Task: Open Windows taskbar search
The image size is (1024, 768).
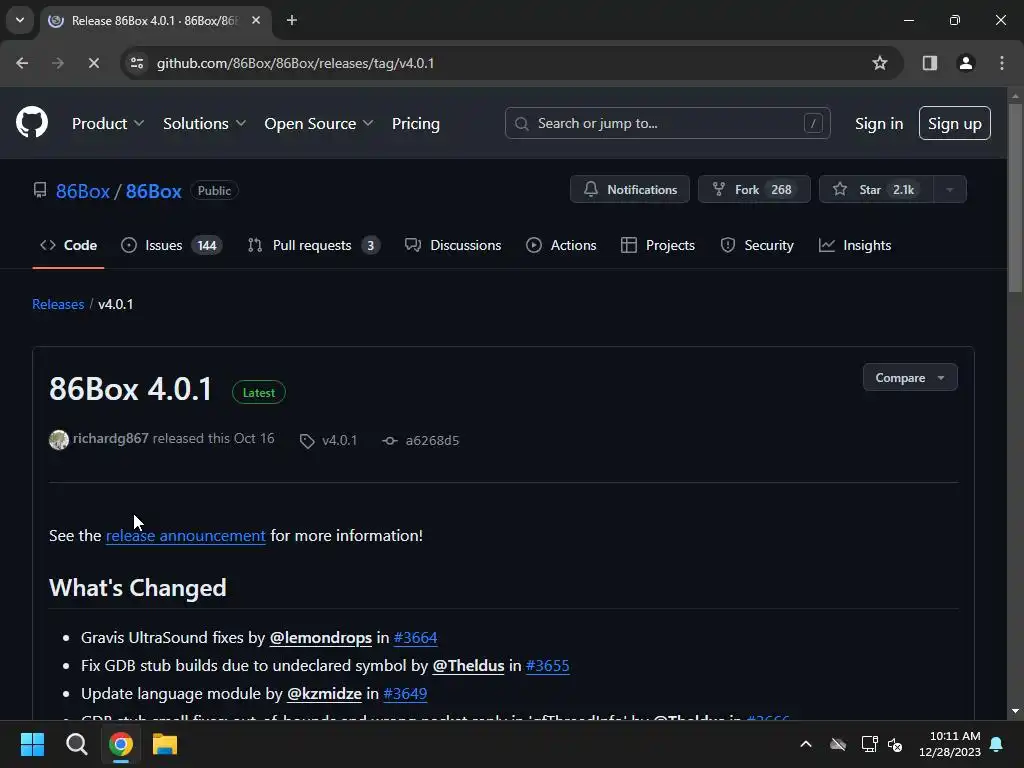Action: click(x=76, y=744)
